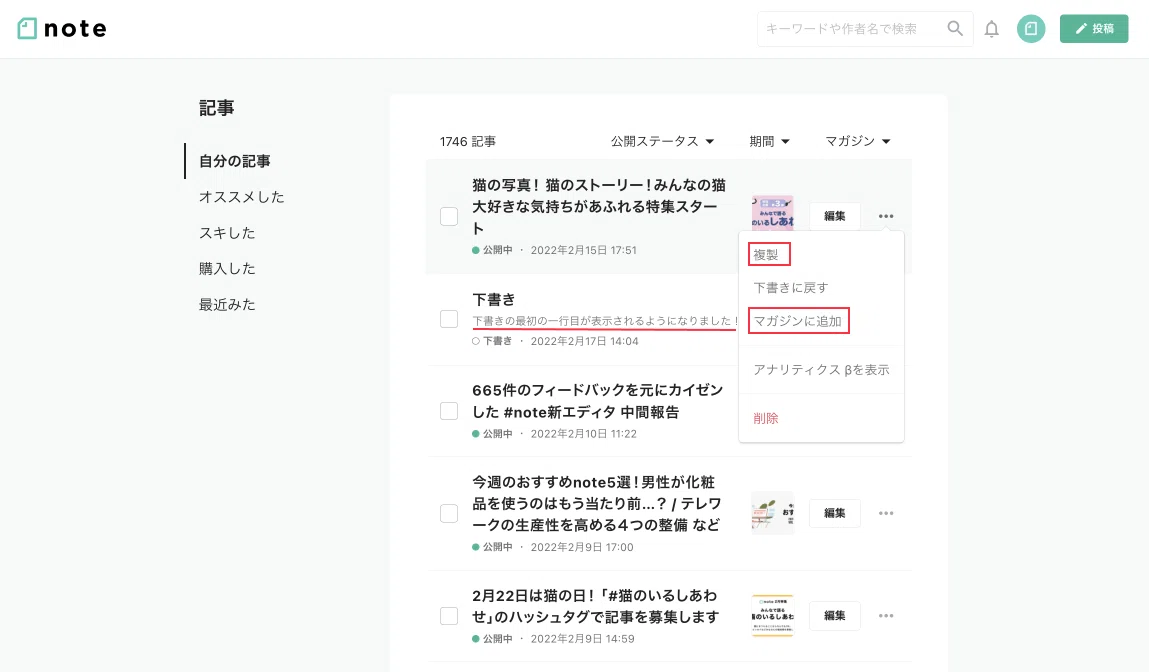Screen dimensions: 1149x672
Task: Check the box for 665件のフィードバック article
Action: pyautogui.click(x=449, y=411)
